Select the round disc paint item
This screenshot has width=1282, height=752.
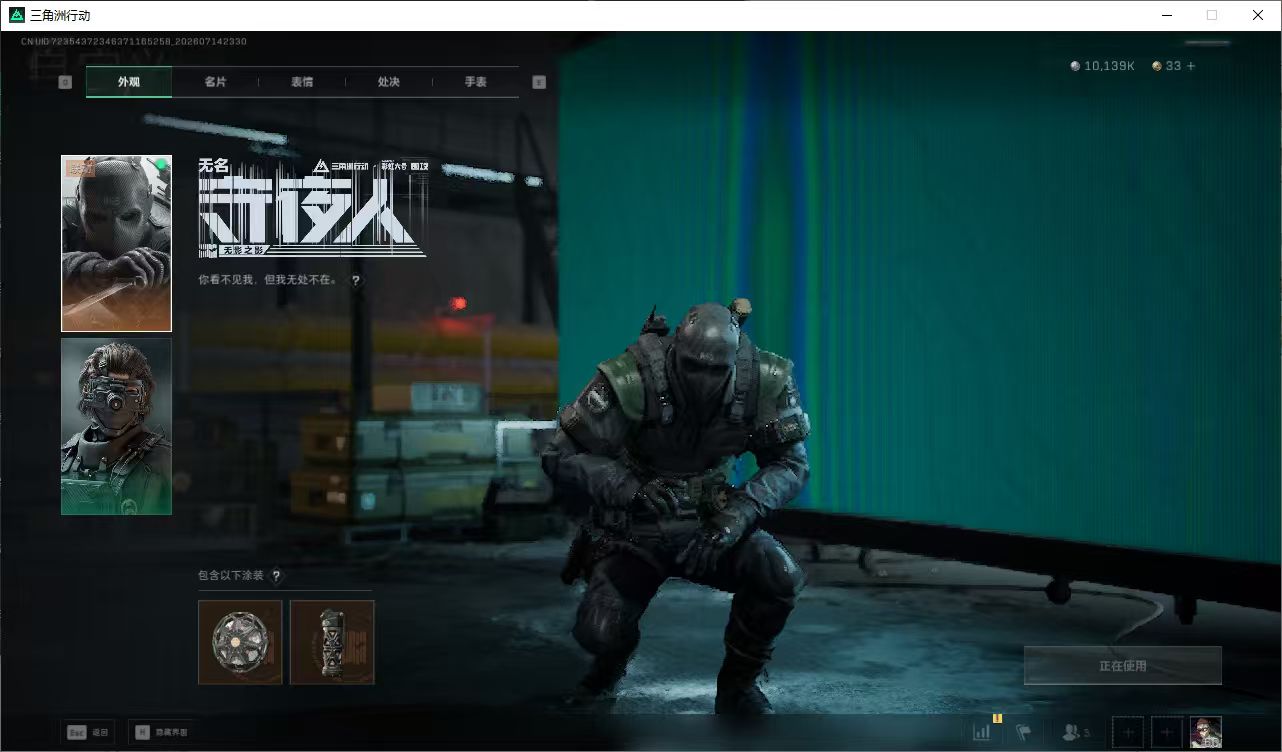tap(240, 642)
